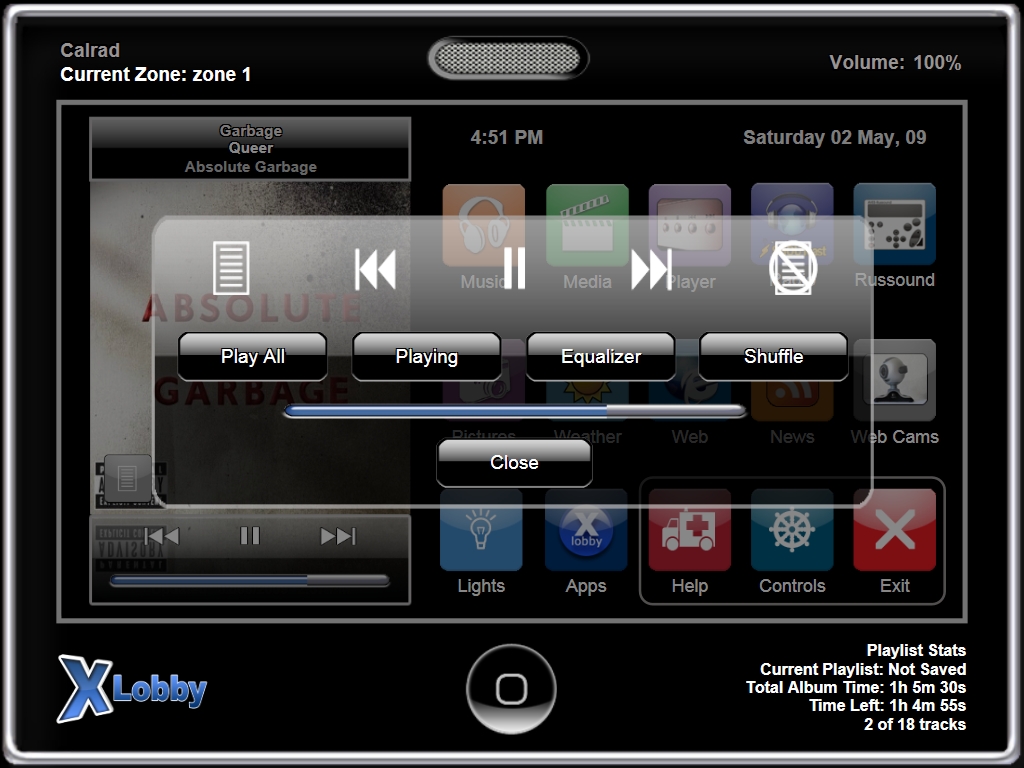This screenshot has width=1024, height=768.
Task: Open the Playing view button
Action: [x=426, y=357]
